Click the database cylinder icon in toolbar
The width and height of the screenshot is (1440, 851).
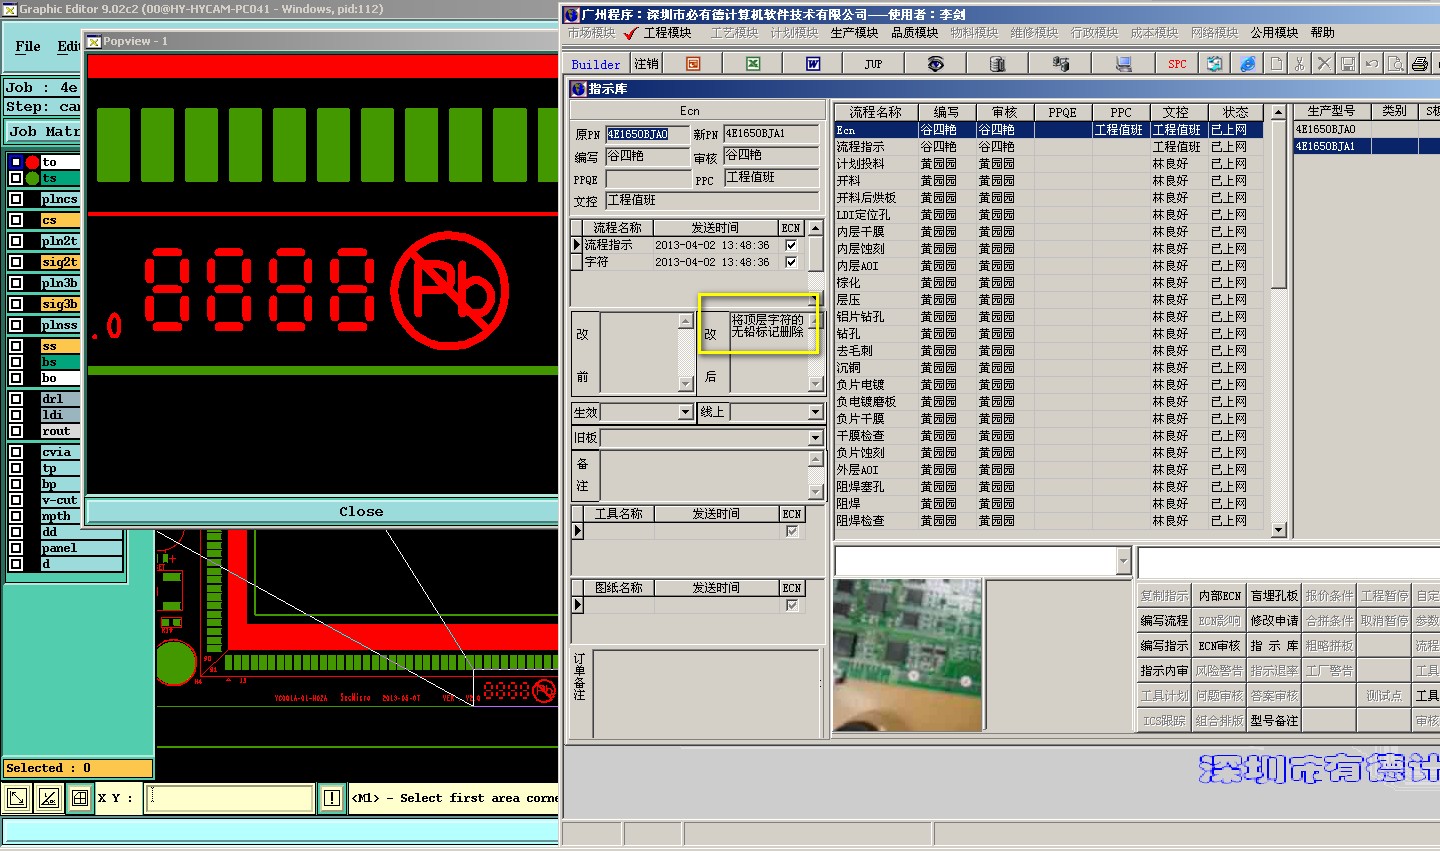(x=997, y=64)
